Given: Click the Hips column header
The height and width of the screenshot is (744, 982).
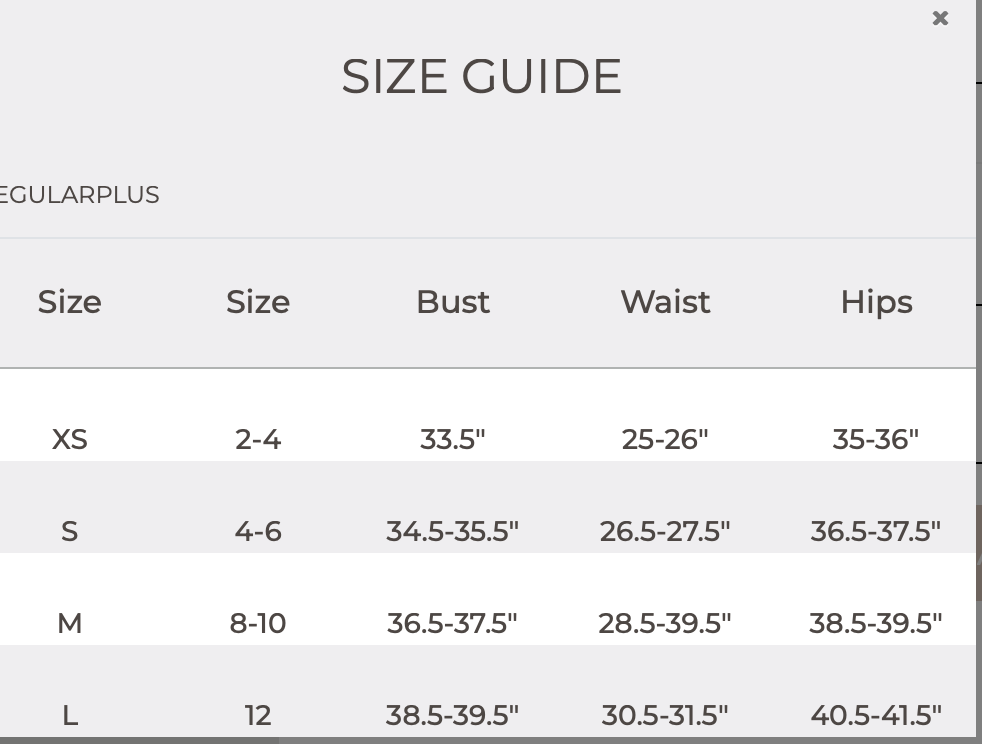Looking at the screenshot, I should click(x=876, y=303).
